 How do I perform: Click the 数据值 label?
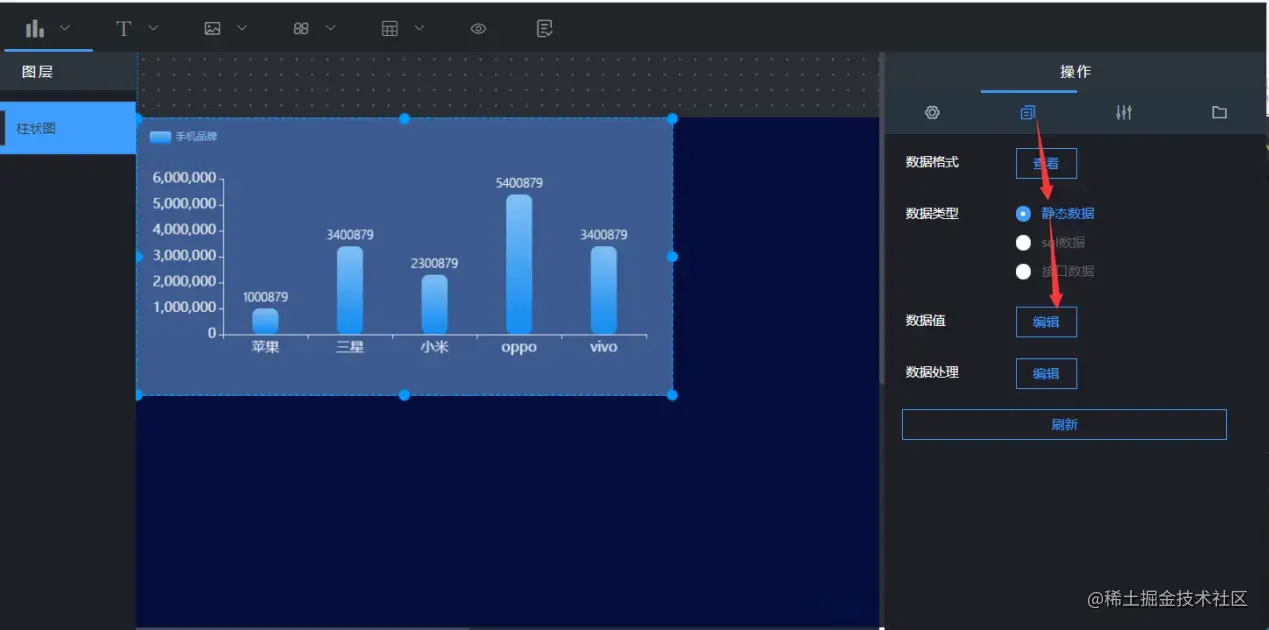click(x=925, y=320)
